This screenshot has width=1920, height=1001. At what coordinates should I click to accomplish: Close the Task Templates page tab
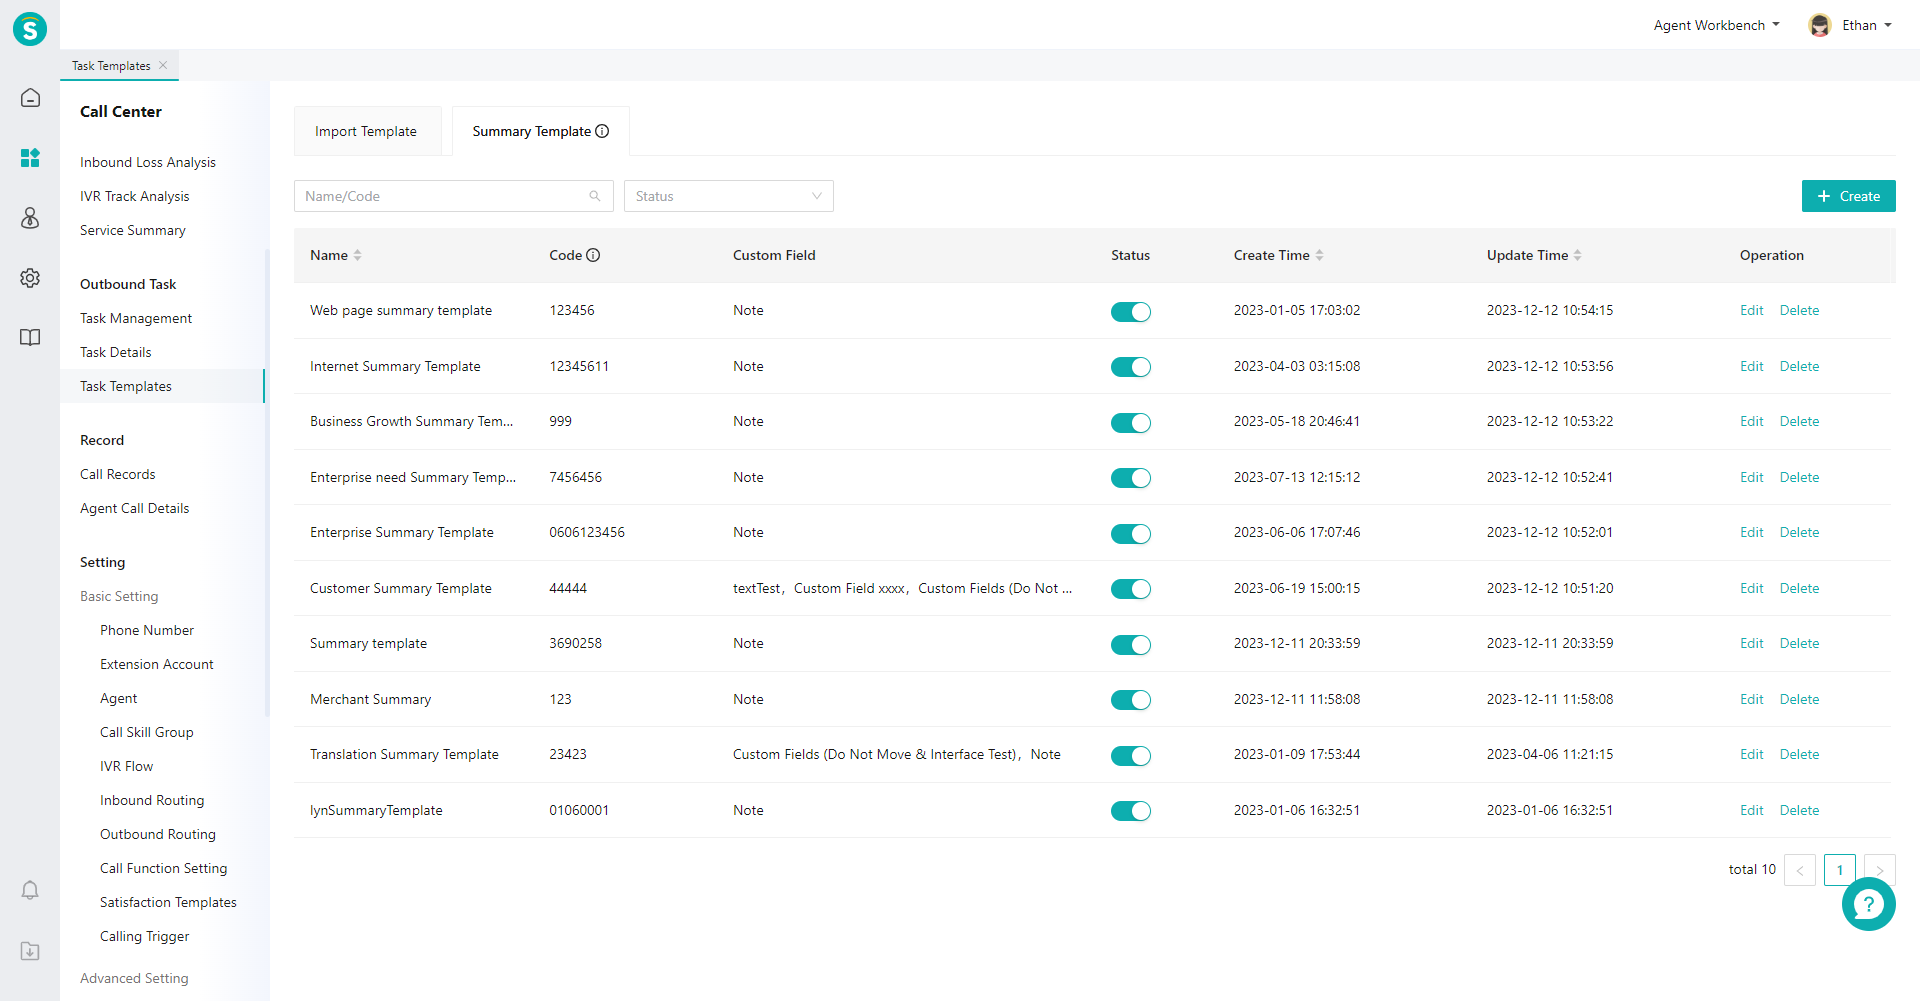point(163,65)
